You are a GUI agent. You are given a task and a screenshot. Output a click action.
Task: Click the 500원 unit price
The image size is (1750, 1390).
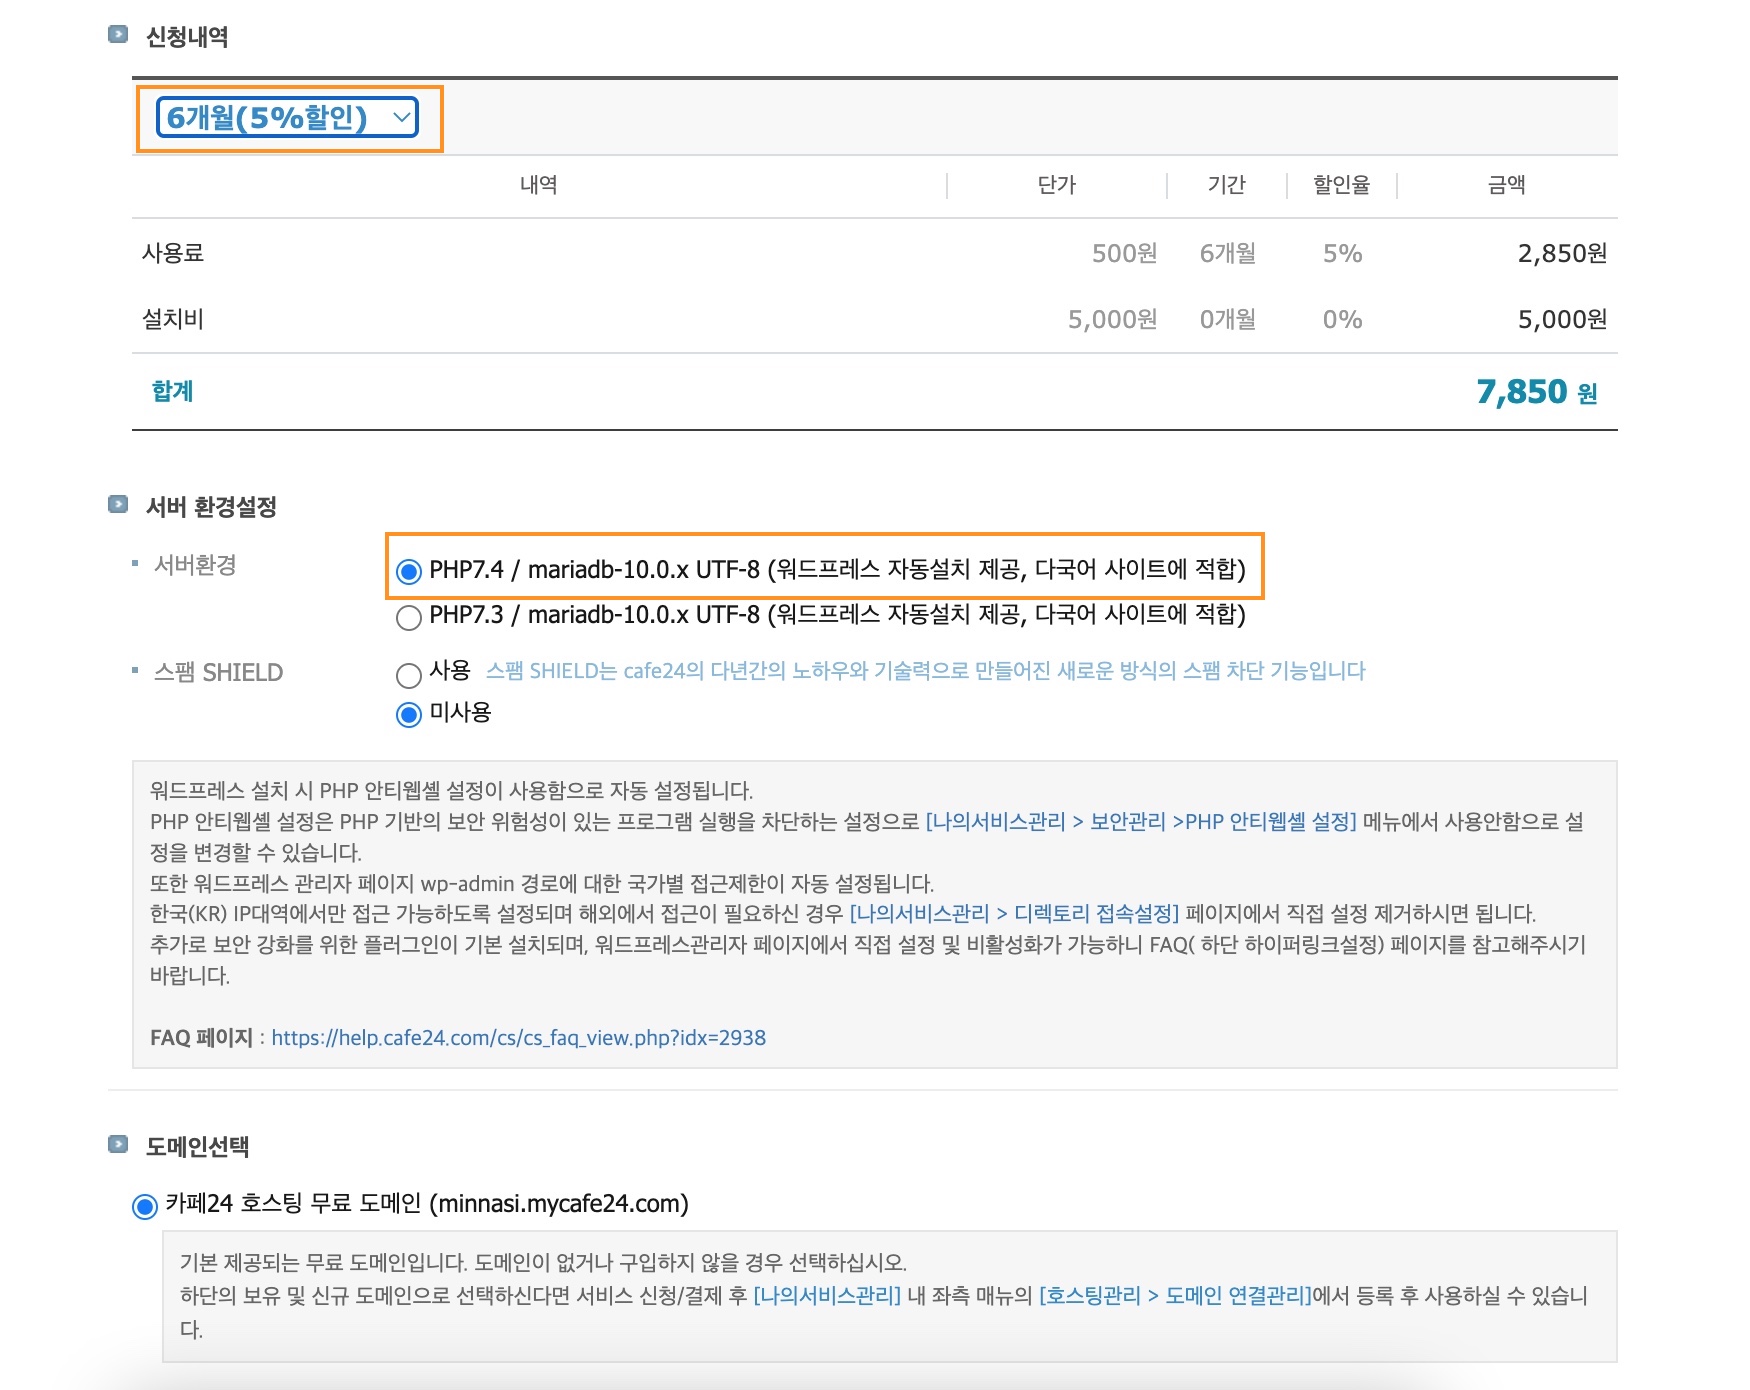pyautogui.click(x=1124, y=253)
